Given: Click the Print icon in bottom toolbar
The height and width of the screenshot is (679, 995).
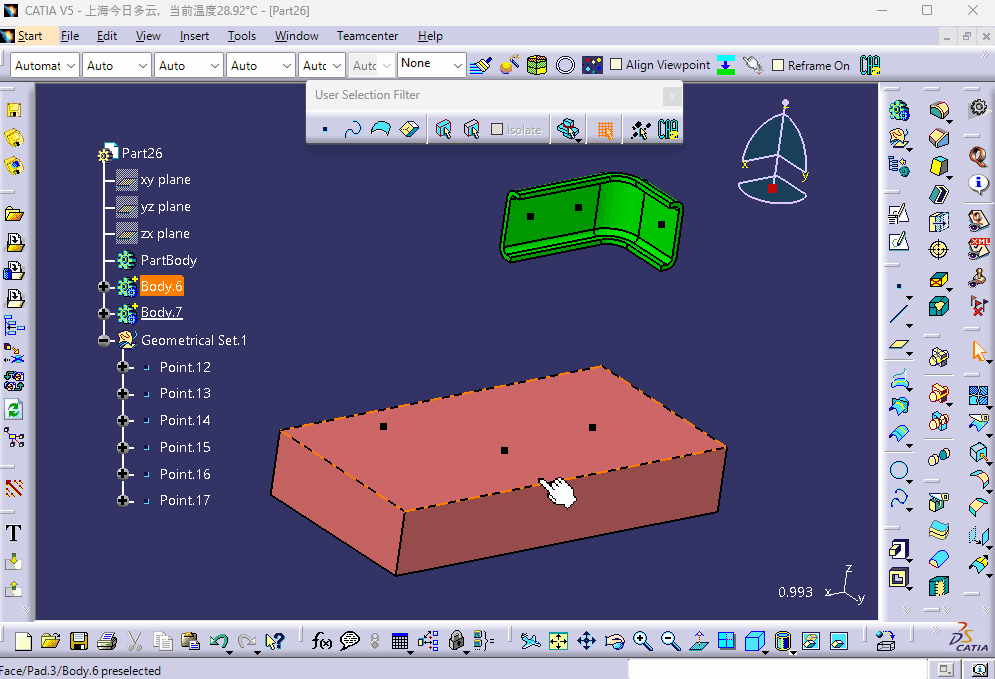Looking at the screenshot, I should (107, 642).
